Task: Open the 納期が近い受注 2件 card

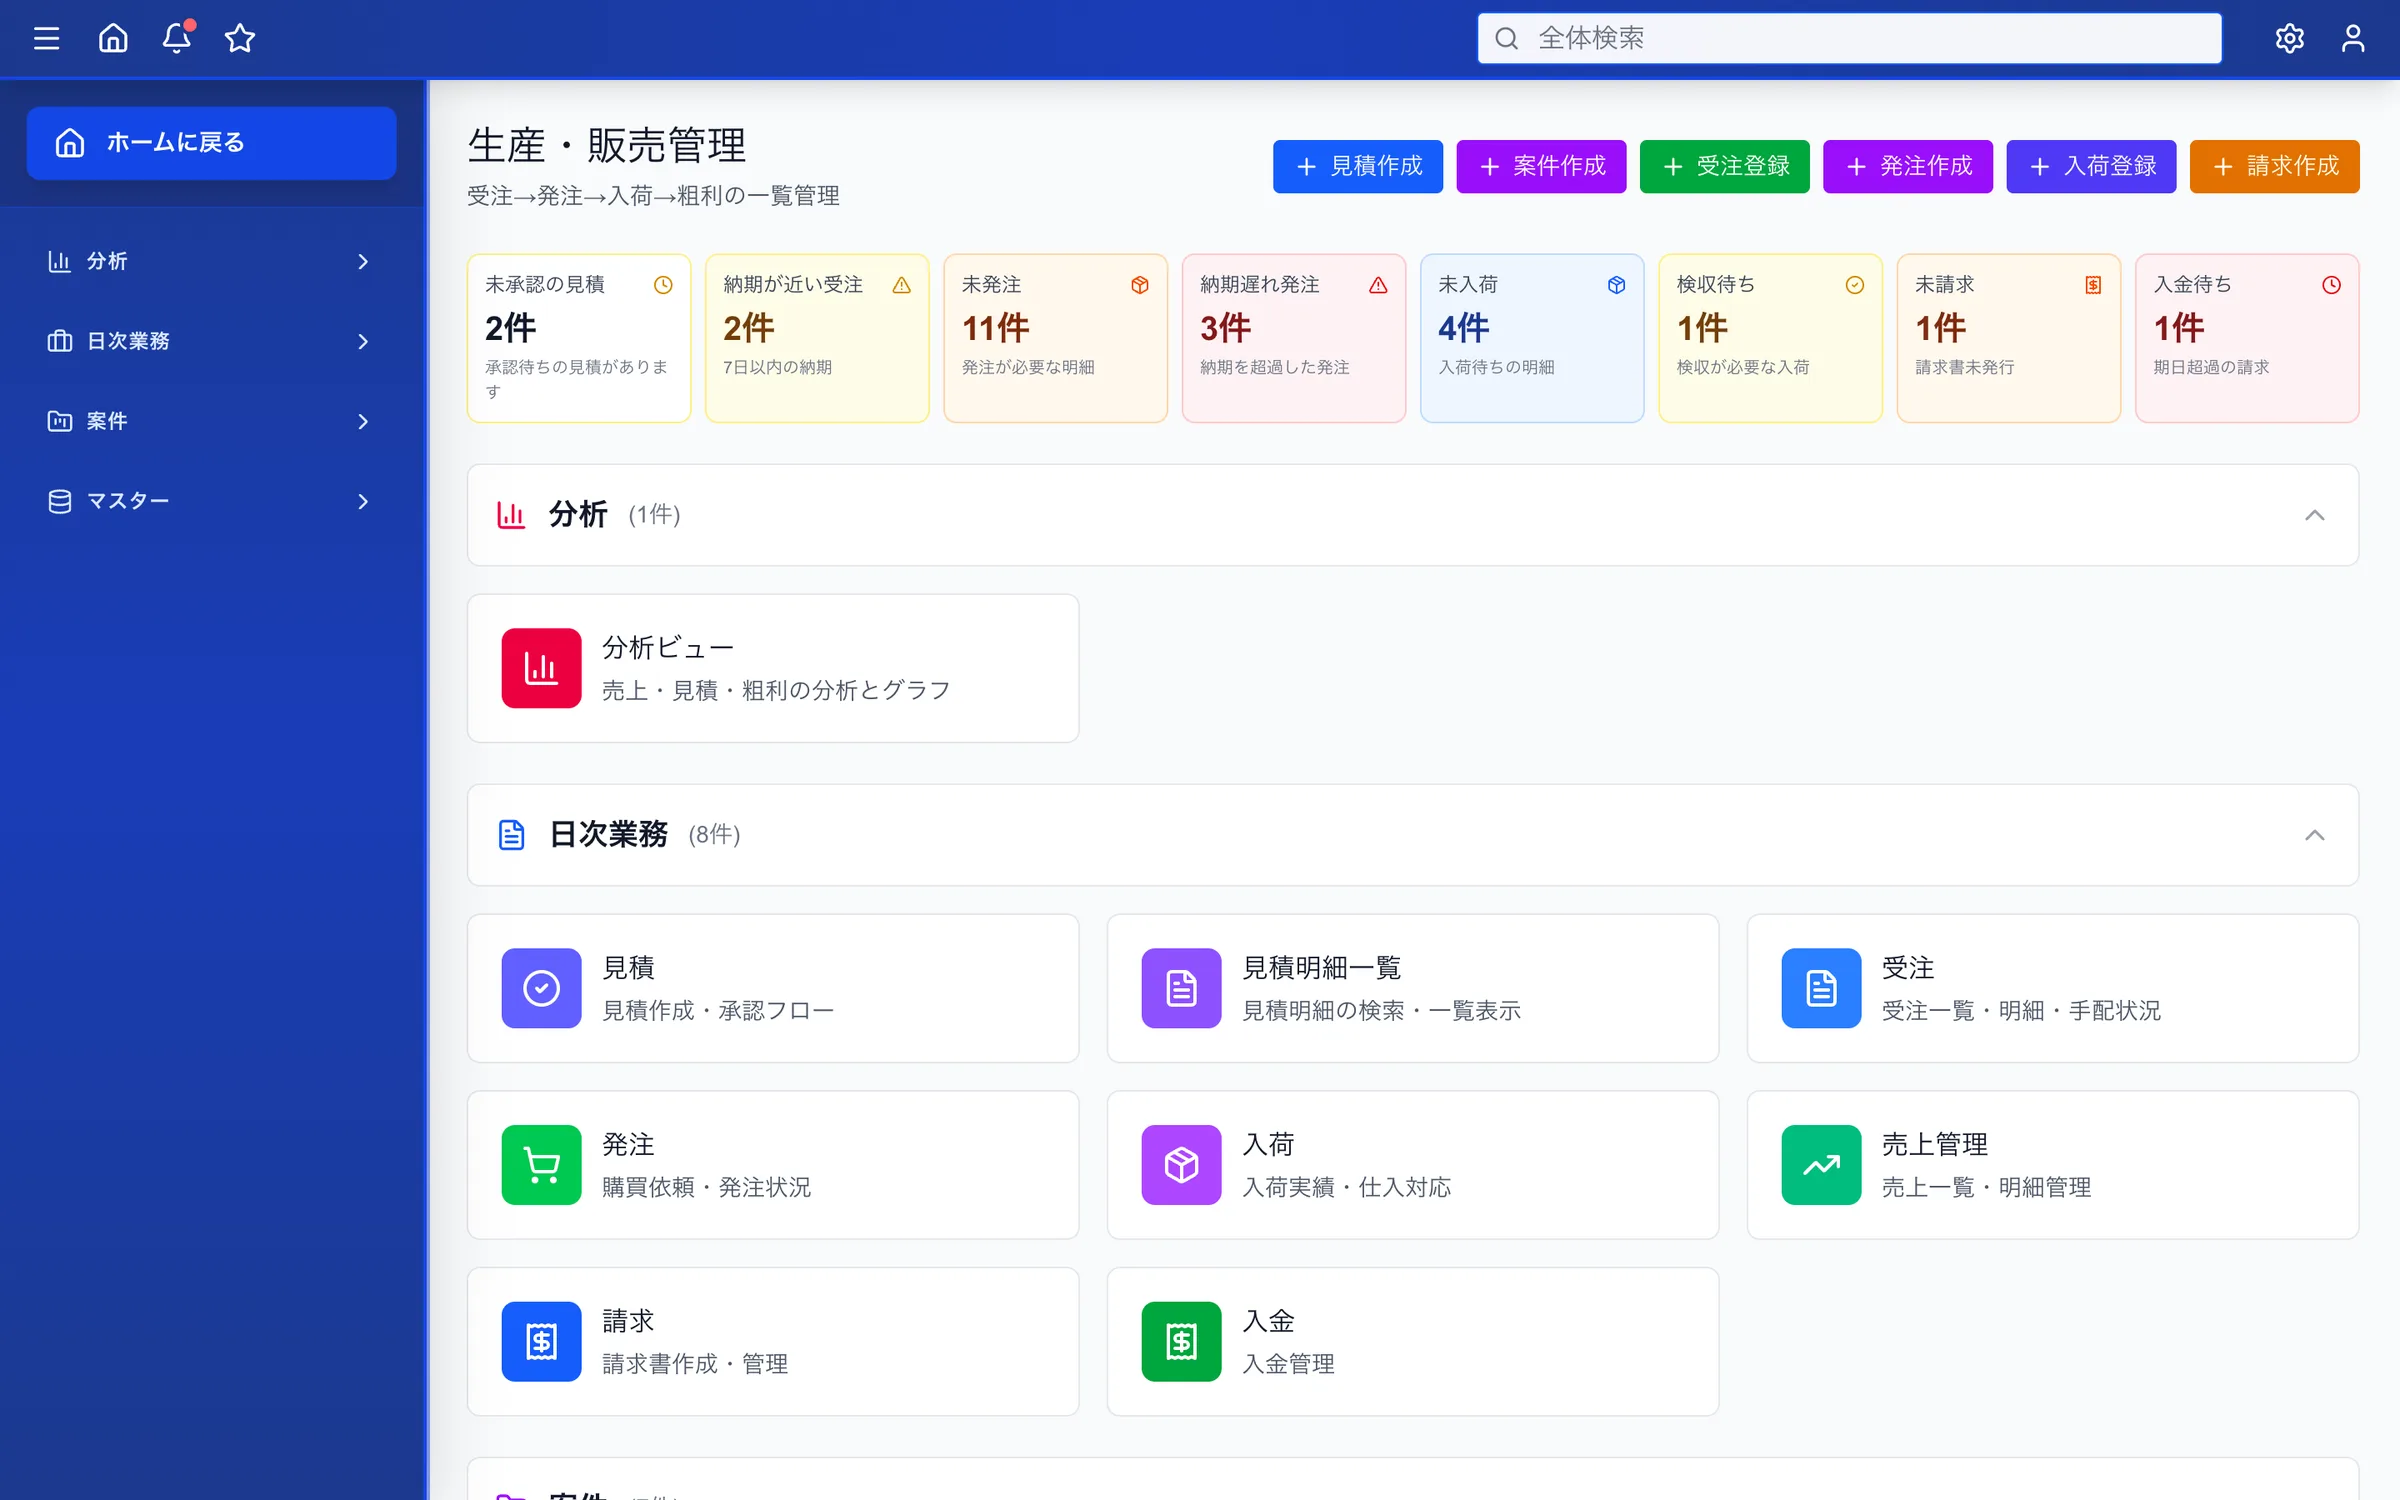Action: click(x=817, y=338)
